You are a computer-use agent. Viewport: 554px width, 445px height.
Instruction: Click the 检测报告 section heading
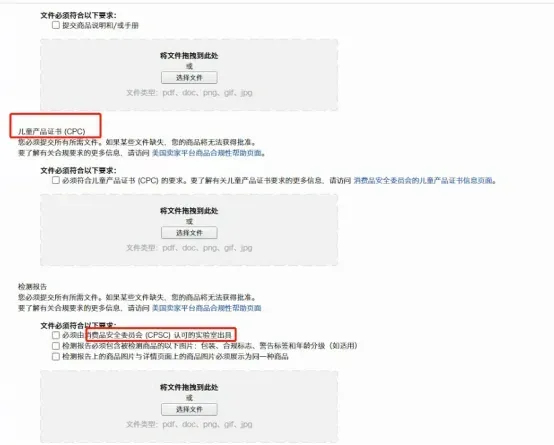click(x=33, y=286)
